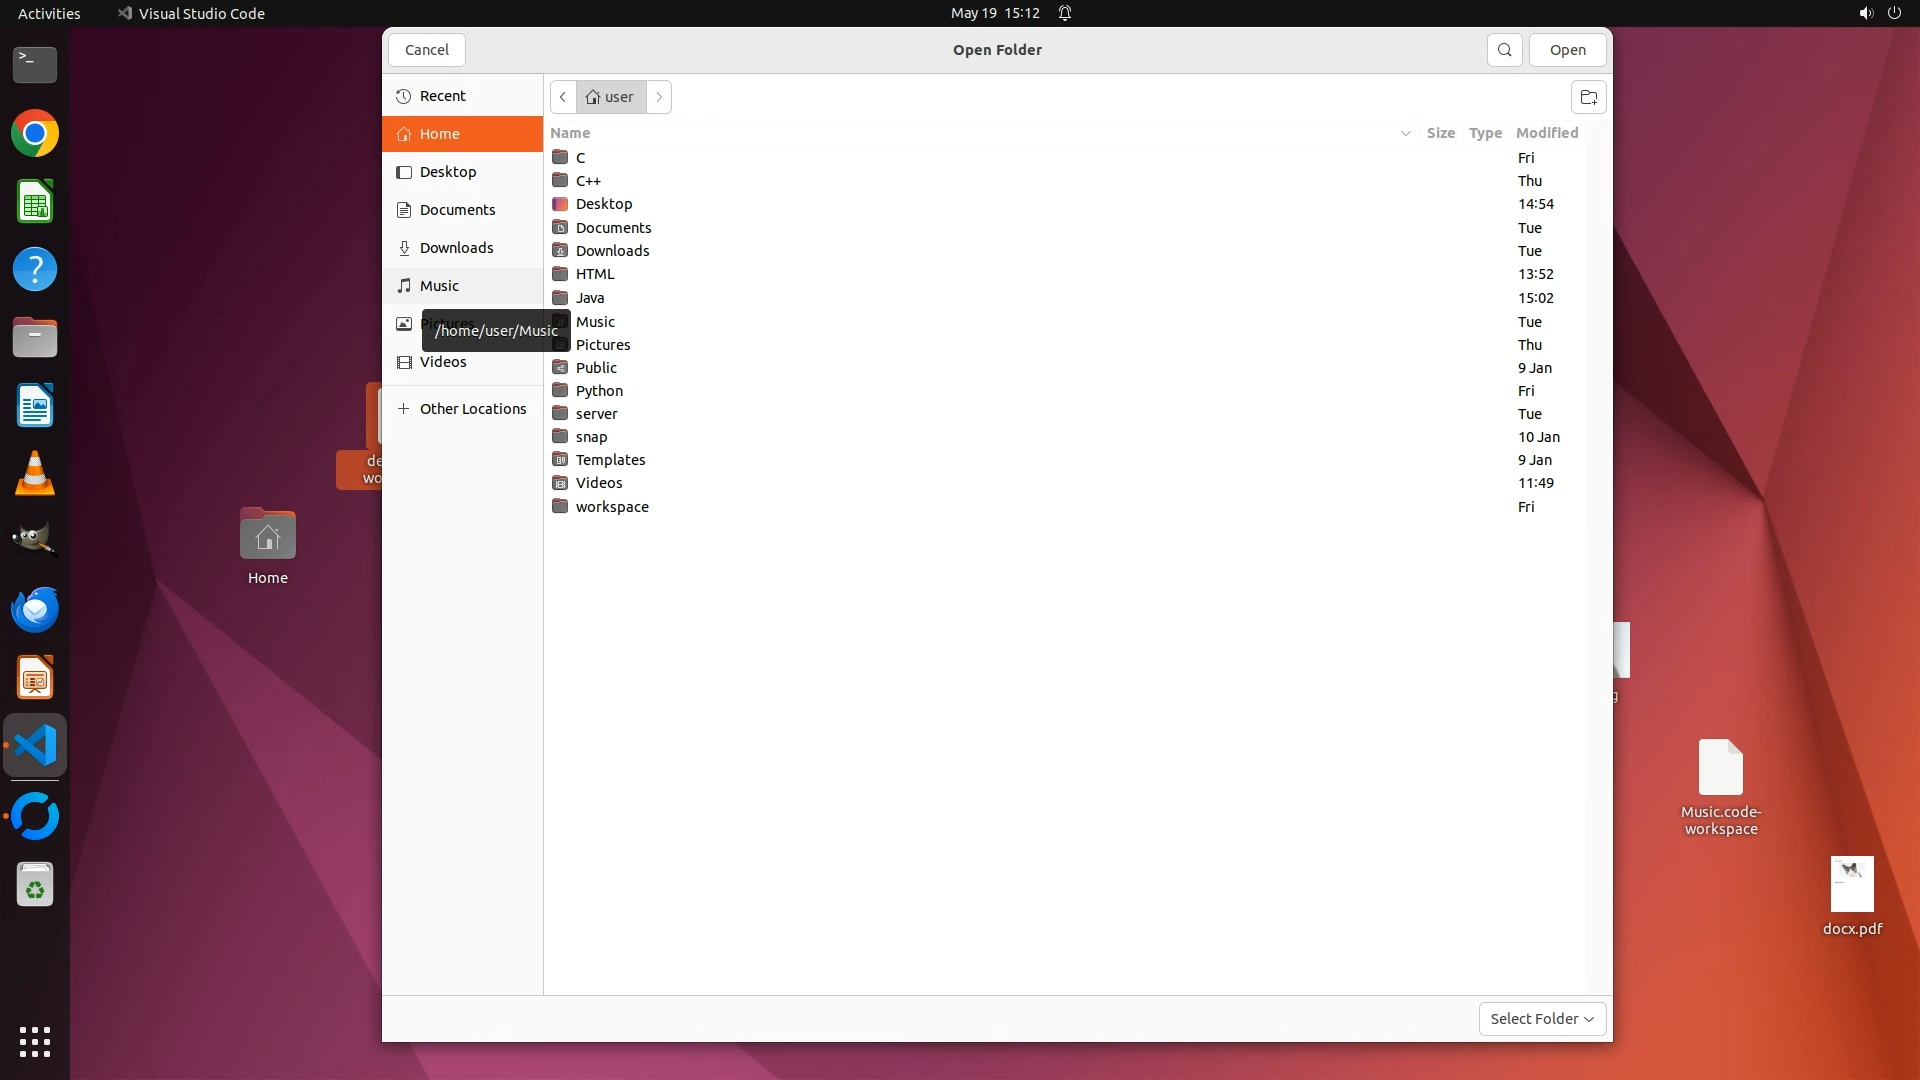Select Recent in the sidebar
This screenshot has height=1080, width=1920.
pyautogui.click(x=443, y=96)
